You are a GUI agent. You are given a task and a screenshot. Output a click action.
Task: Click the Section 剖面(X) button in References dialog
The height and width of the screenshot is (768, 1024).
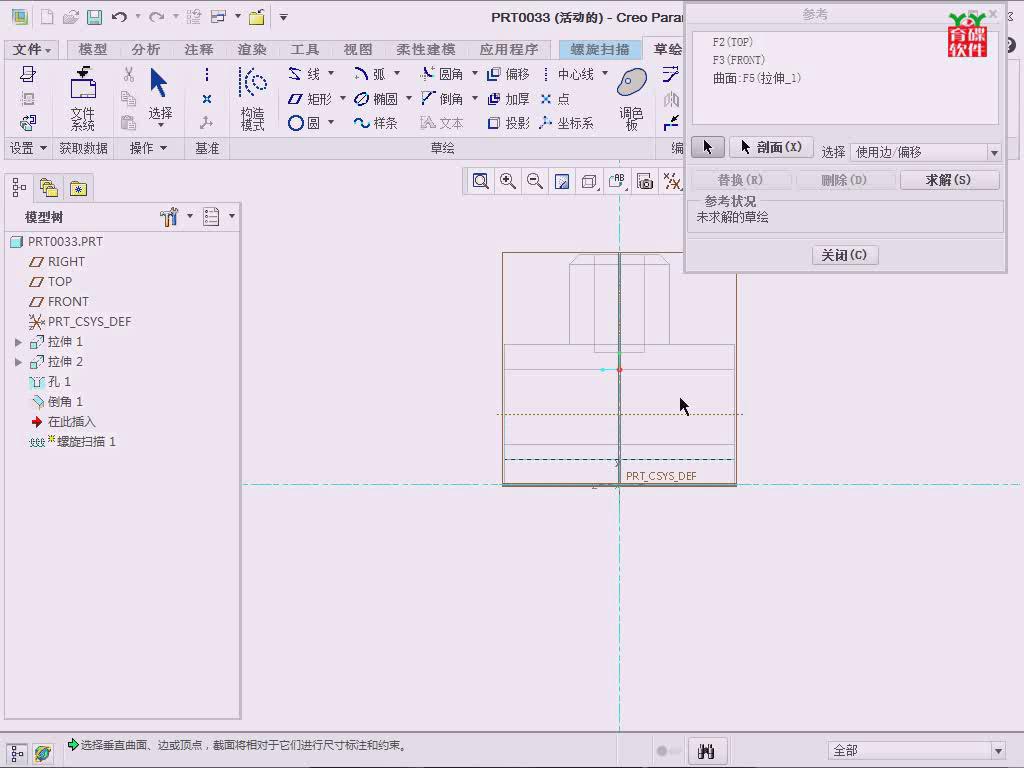(771, 148)
